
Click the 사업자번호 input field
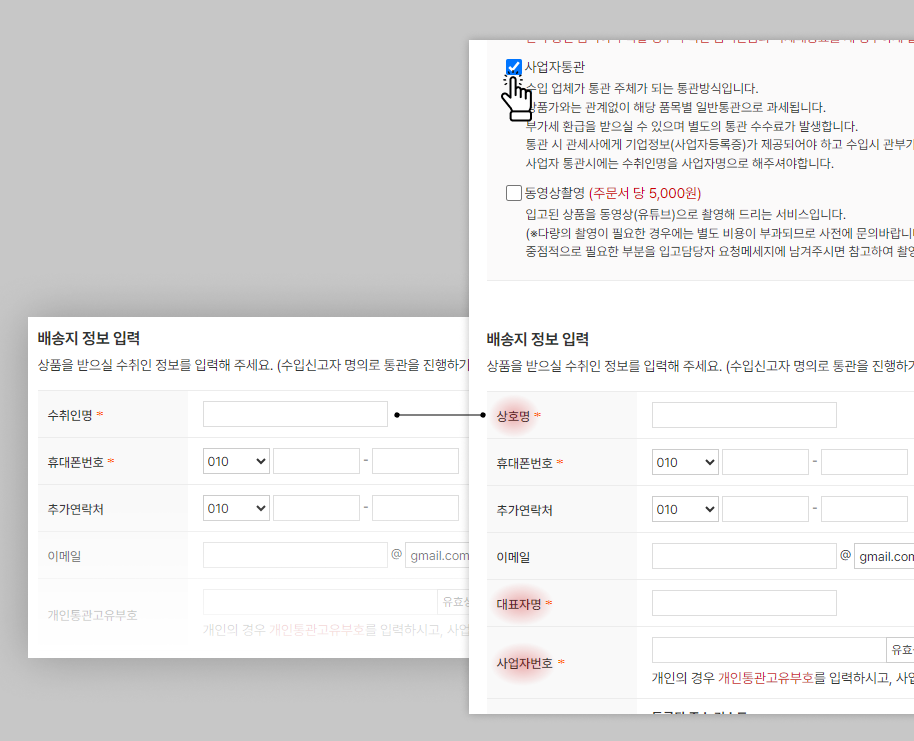[769, 650]
